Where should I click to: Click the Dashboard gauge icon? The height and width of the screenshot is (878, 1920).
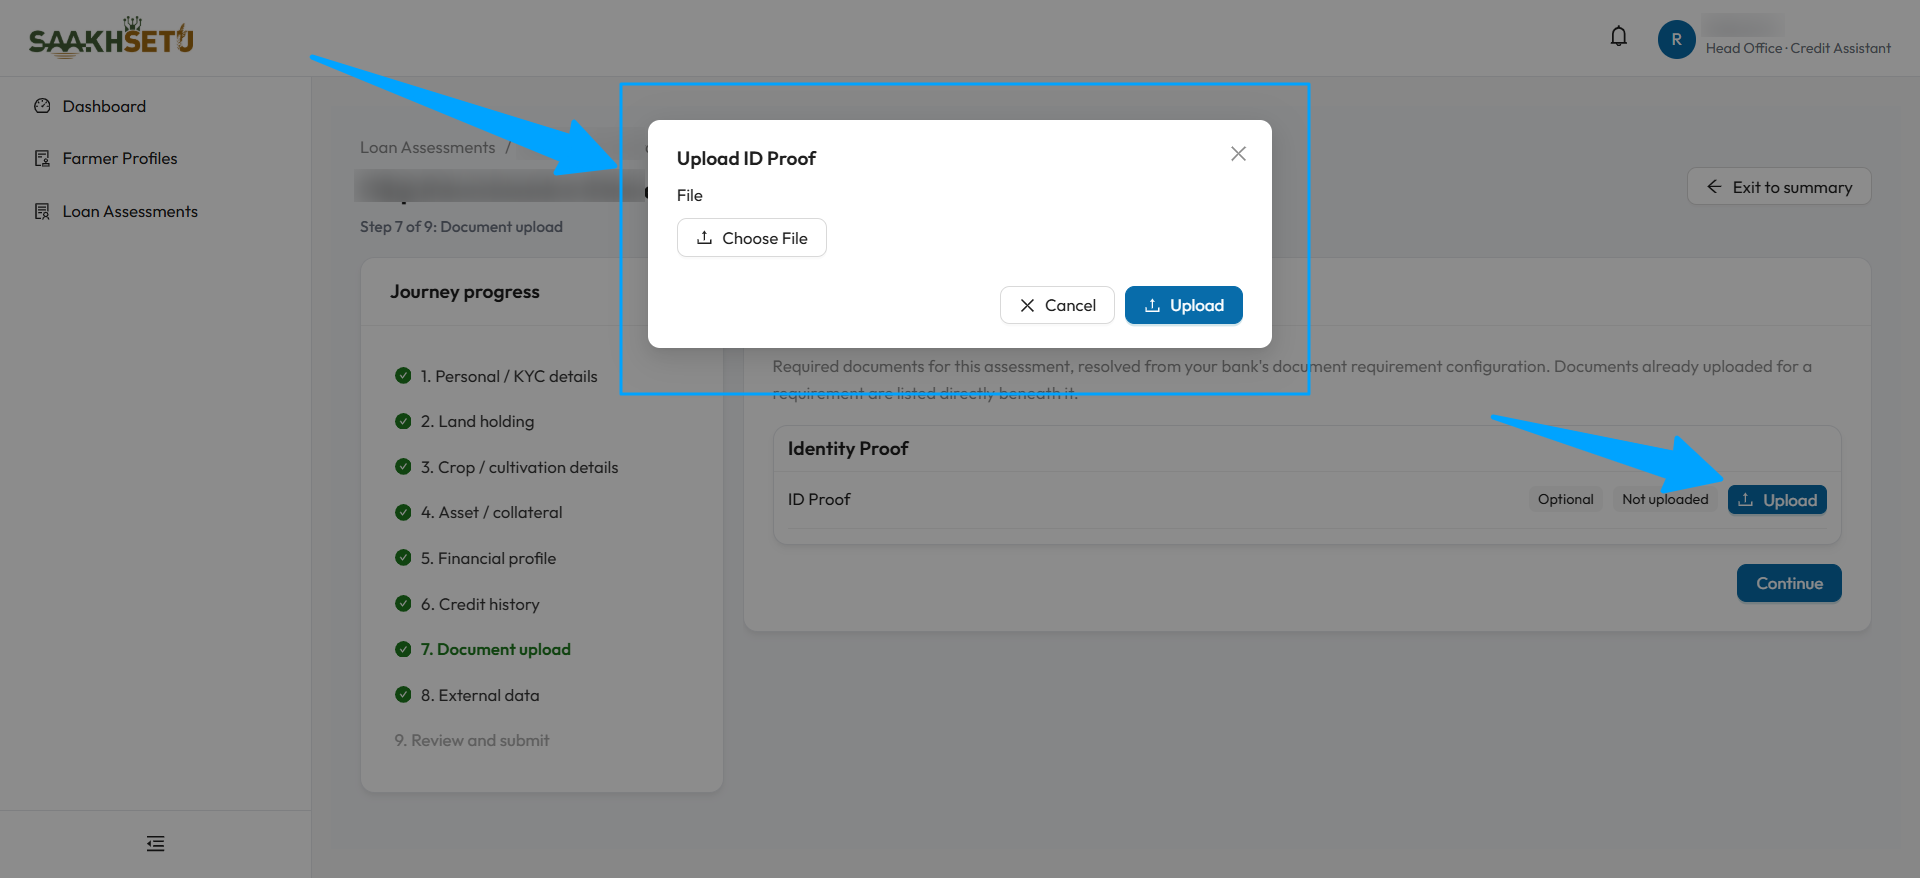click(x=42, y=106)
